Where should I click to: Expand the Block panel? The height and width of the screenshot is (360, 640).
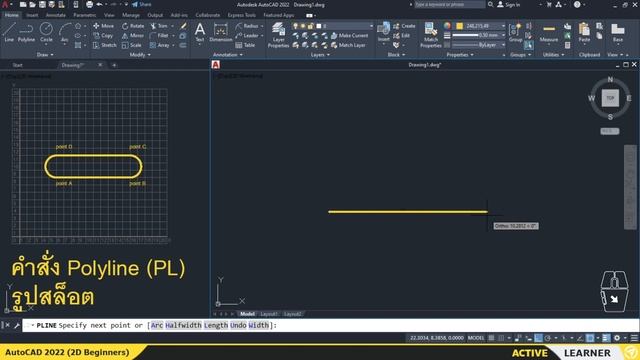pos(396,55)
